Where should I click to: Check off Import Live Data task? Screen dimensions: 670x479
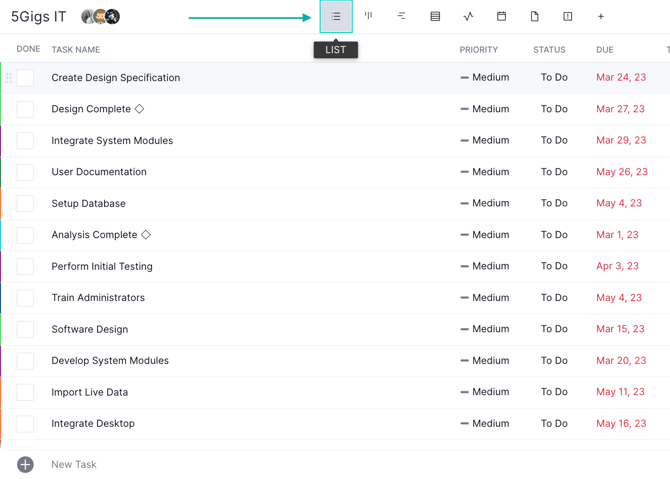25,392
